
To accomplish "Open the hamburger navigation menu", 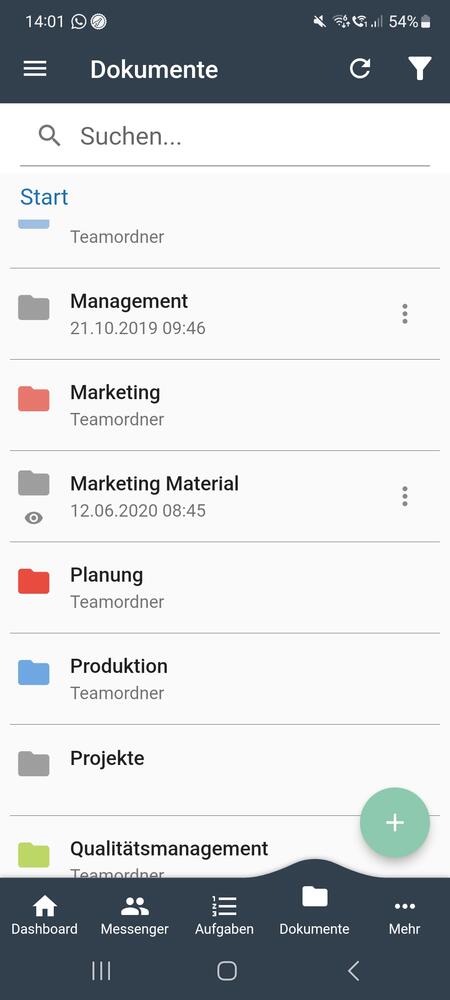I will pyautogui.click(x=35, y=69).
